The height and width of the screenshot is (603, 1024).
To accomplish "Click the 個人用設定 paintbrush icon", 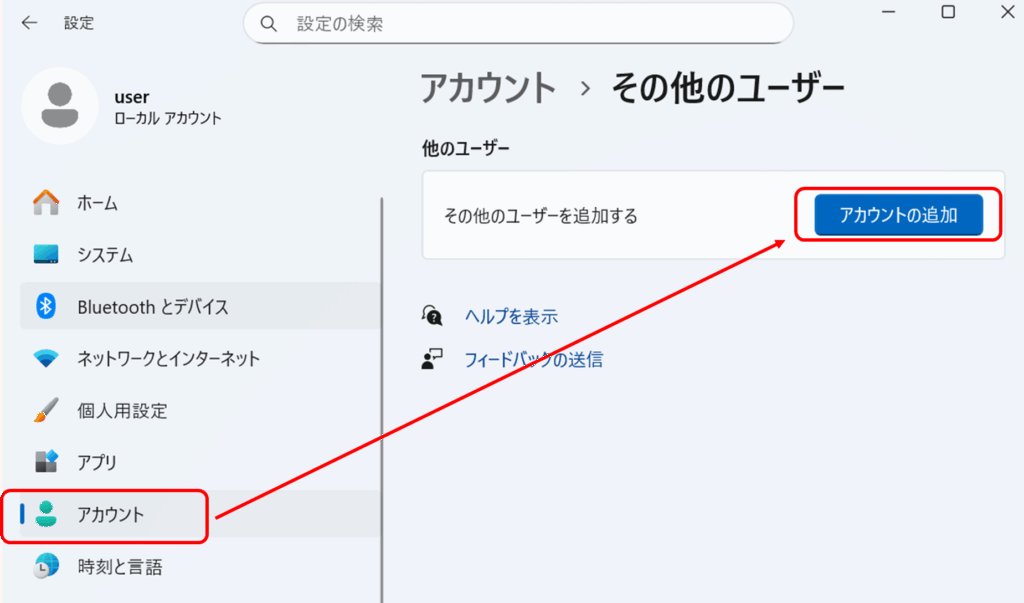I will (x=46, y=411).
